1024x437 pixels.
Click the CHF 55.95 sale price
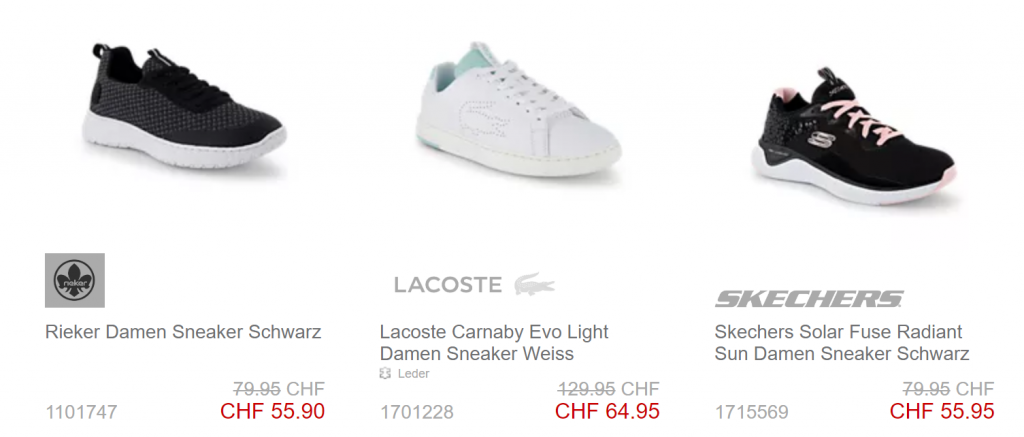pyautogui.click(x=942, y=411)
